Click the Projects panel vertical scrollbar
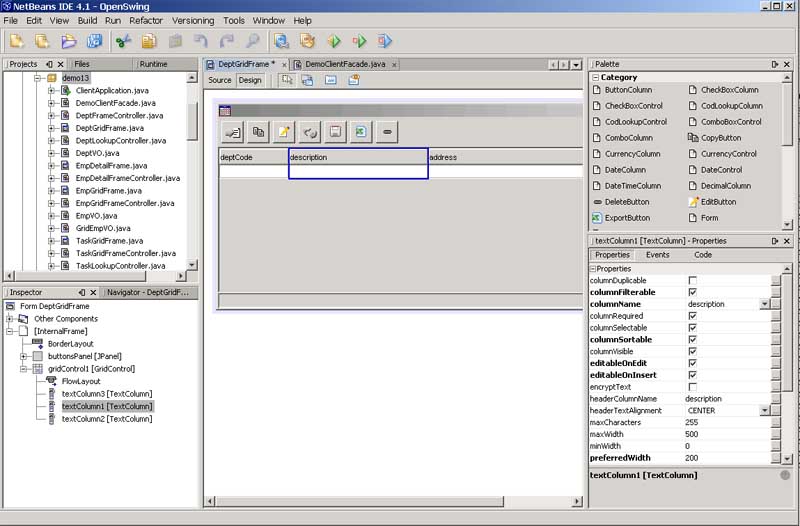Screen dimensions: 800x526 click(x=192, y=120)
